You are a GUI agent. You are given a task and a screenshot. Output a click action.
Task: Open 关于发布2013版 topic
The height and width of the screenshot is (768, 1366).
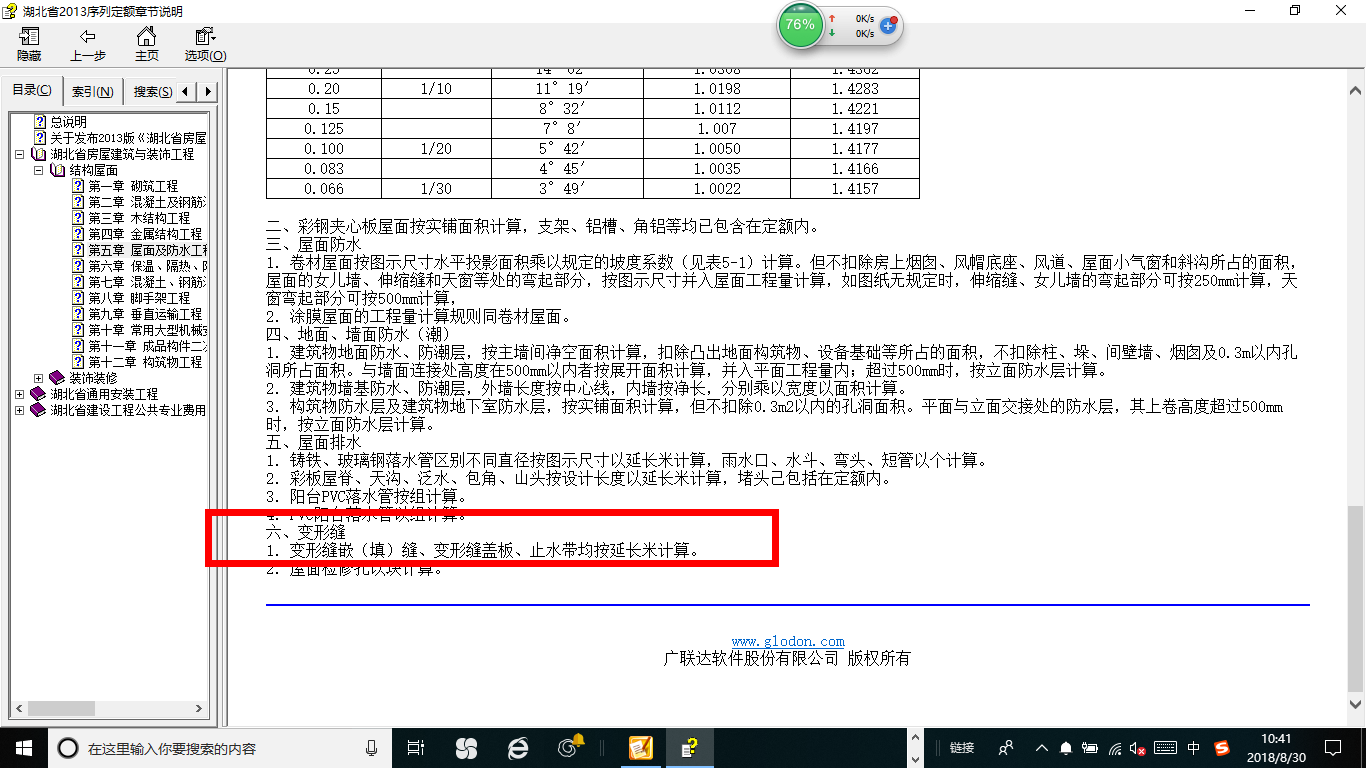(128, 138)
